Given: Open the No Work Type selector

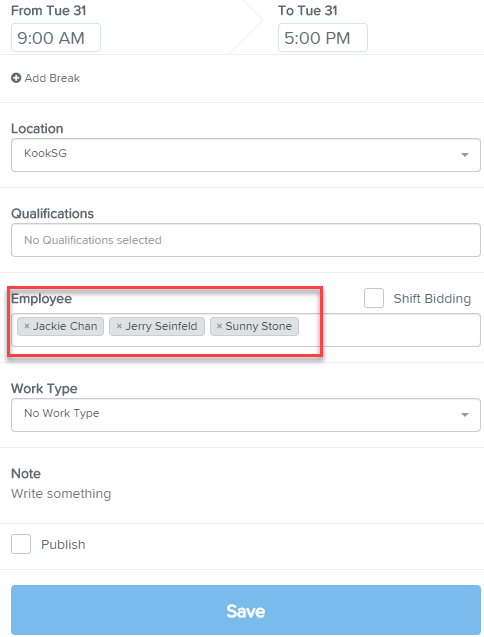Looking at the screenshot, I should pos(246,415).
